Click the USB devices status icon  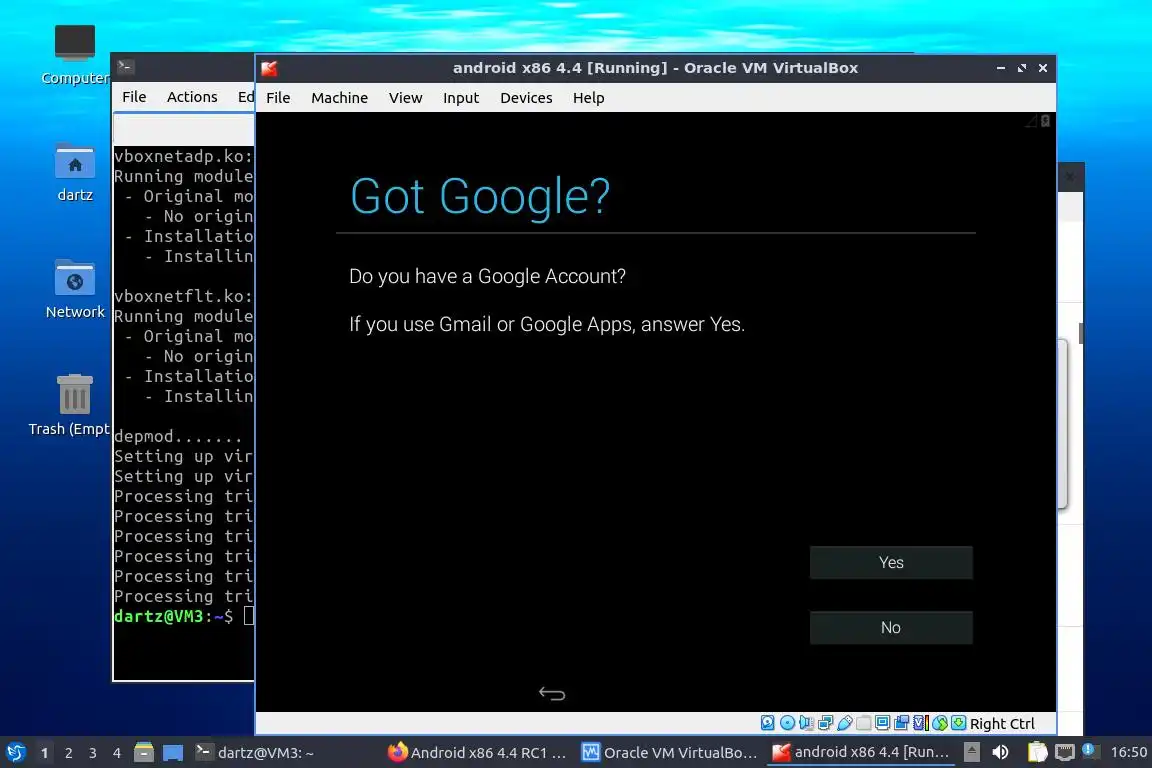click(x=845, y=723)
